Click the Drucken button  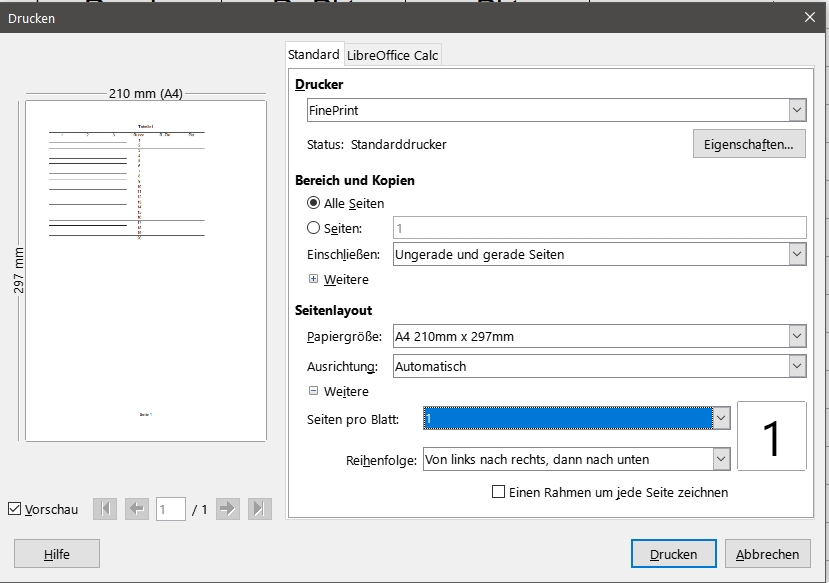(x=674, y=554)
